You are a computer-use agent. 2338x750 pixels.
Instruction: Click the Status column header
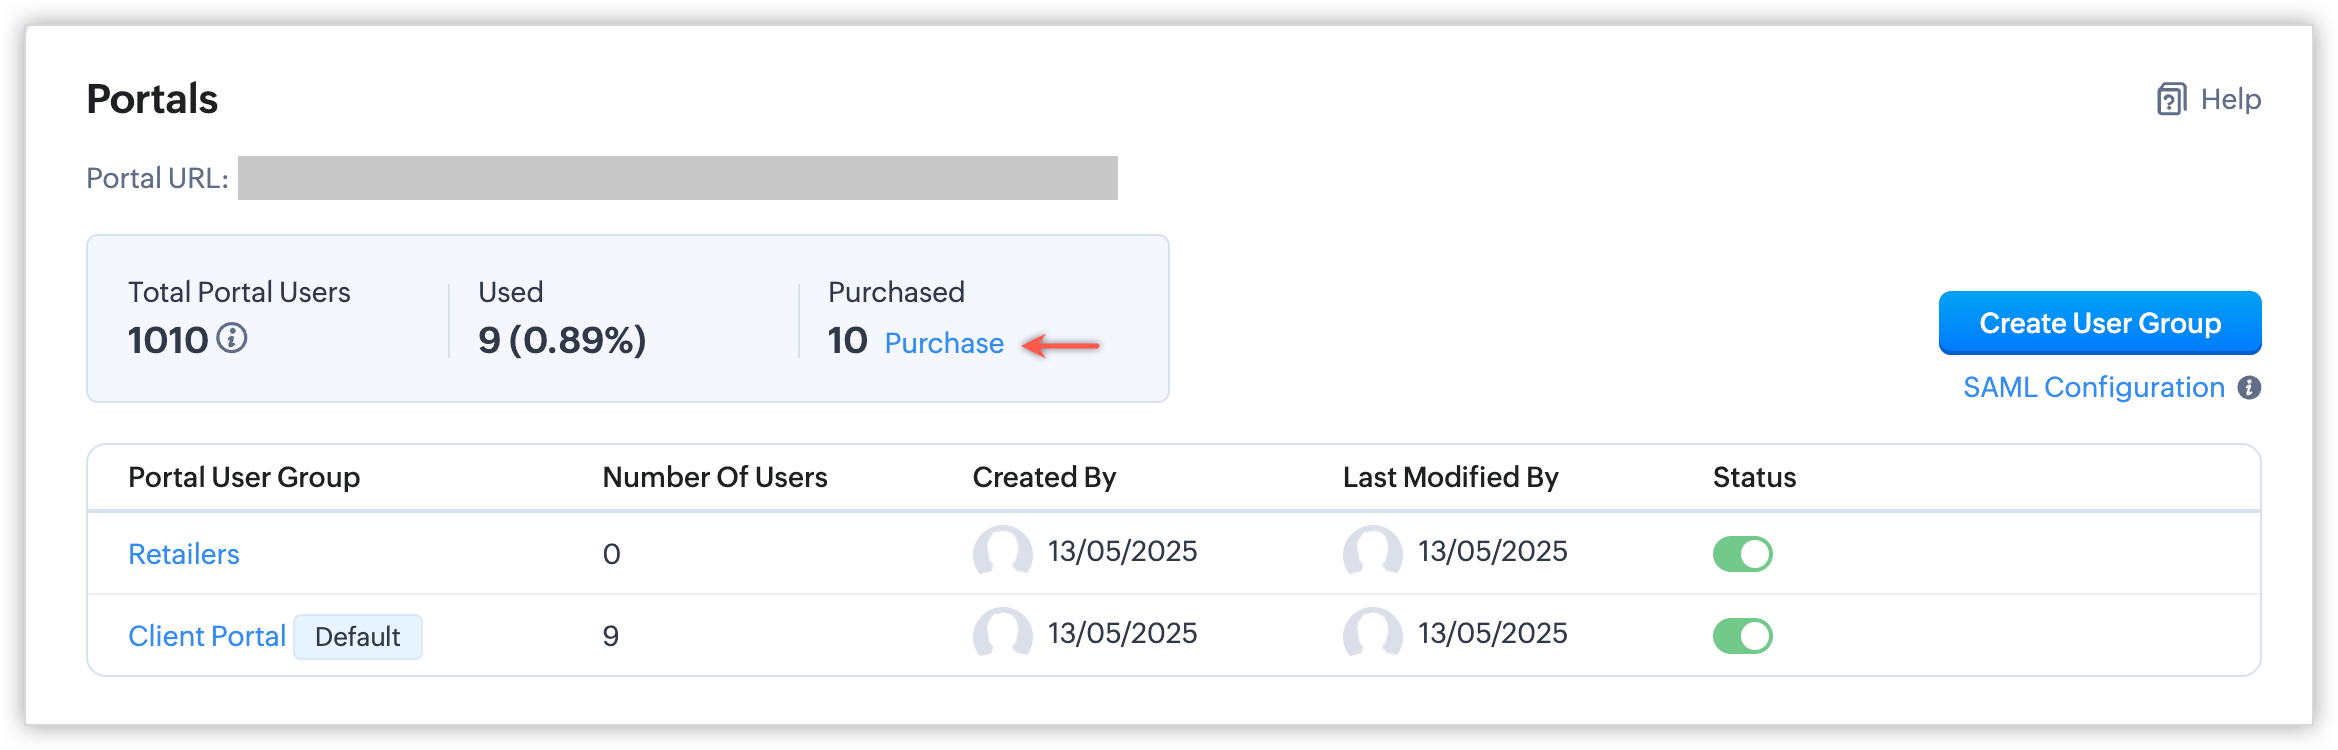[x=1754, y=478]
